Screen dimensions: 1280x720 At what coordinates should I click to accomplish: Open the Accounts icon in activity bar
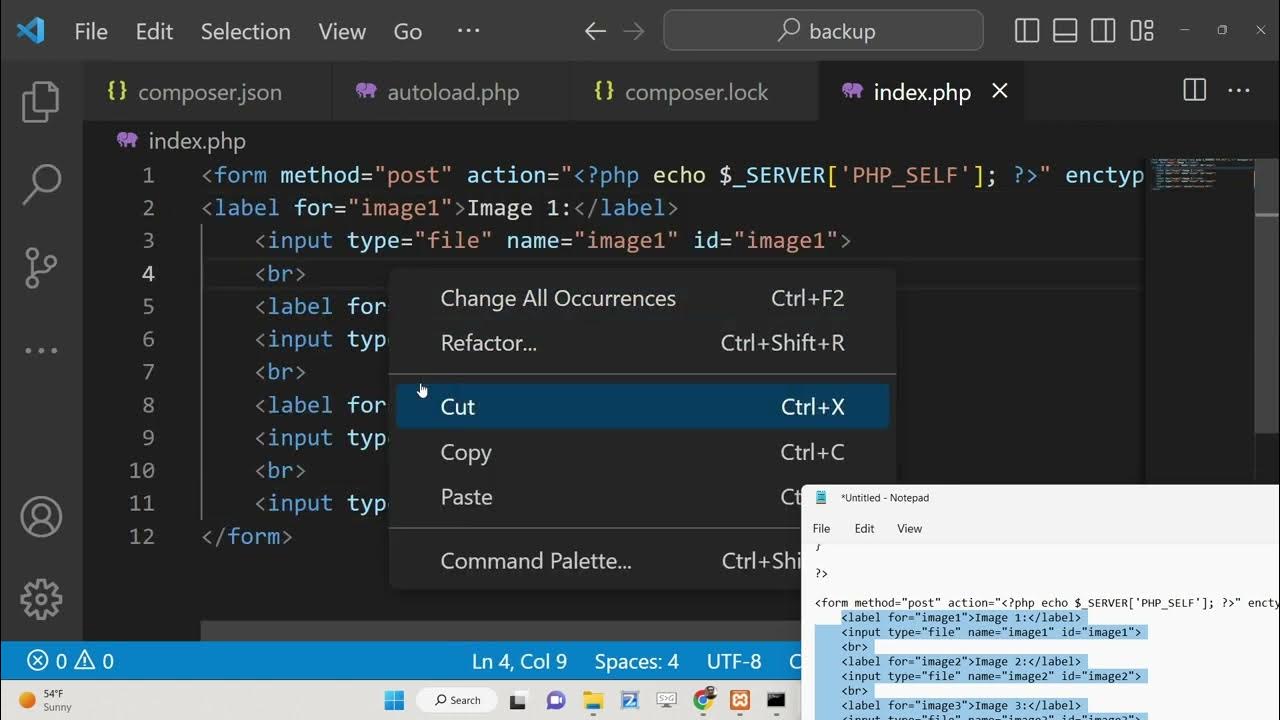(41, 517)
